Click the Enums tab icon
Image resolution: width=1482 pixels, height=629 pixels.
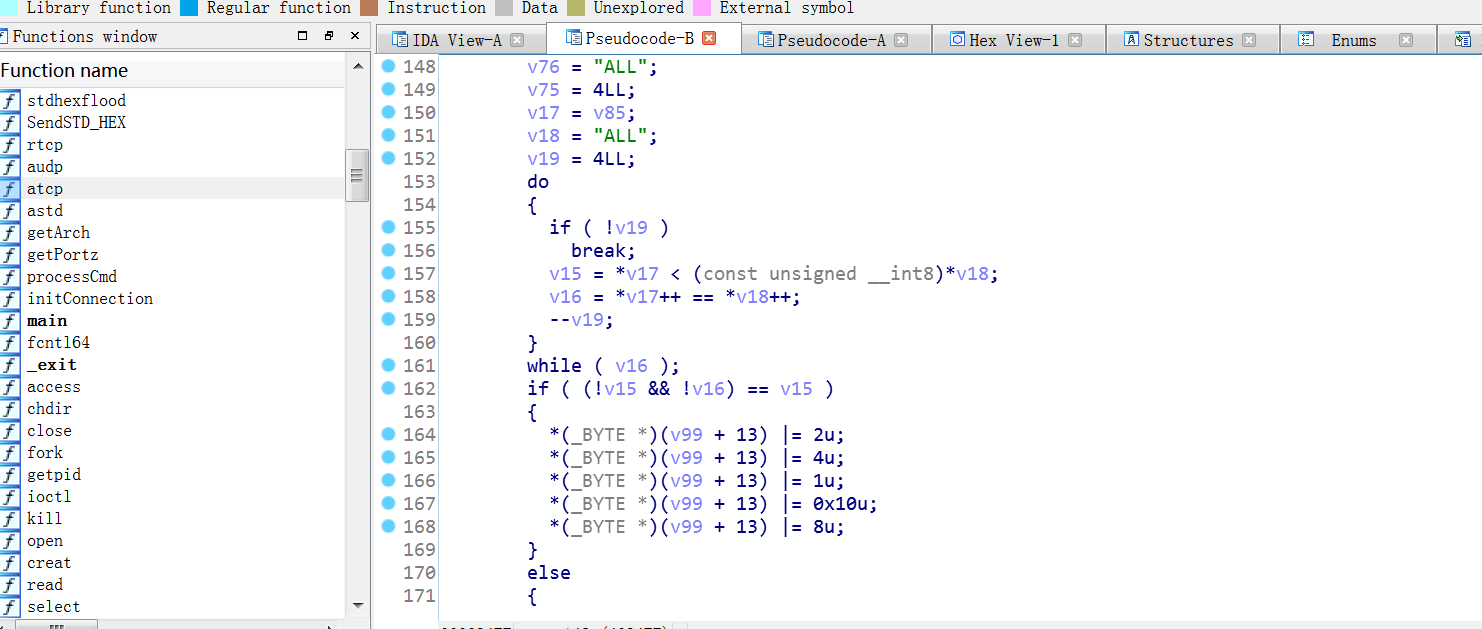[x=1305, y=40]
